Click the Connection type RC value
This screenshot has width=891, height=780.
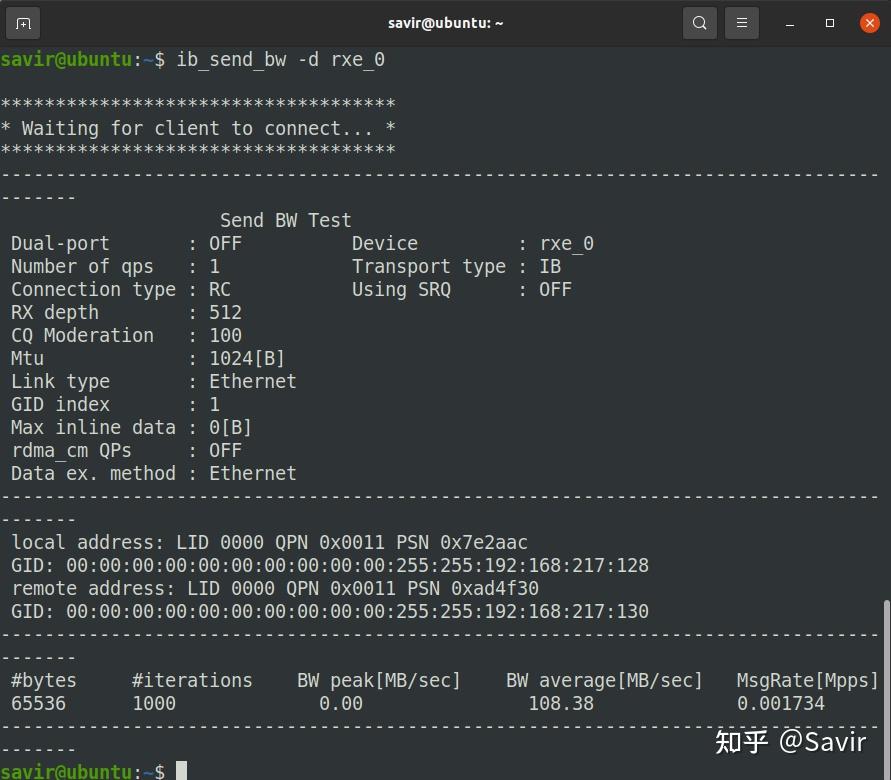click(x=219, y=290)
